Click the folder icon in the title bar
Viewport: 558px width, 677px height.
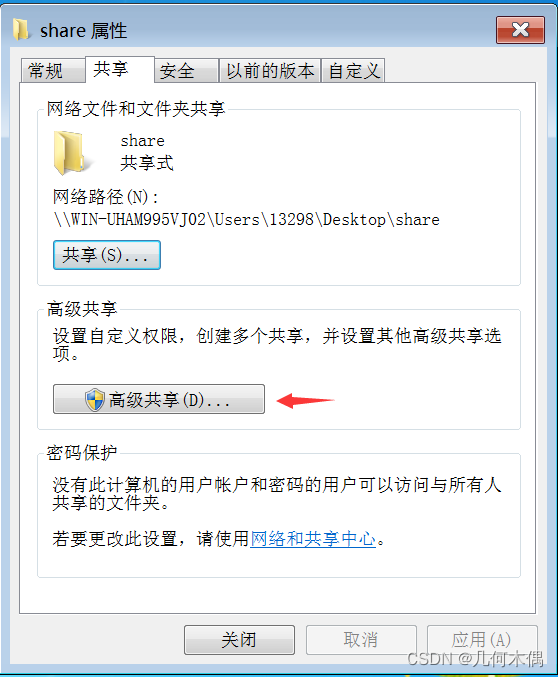pos(20,29)
